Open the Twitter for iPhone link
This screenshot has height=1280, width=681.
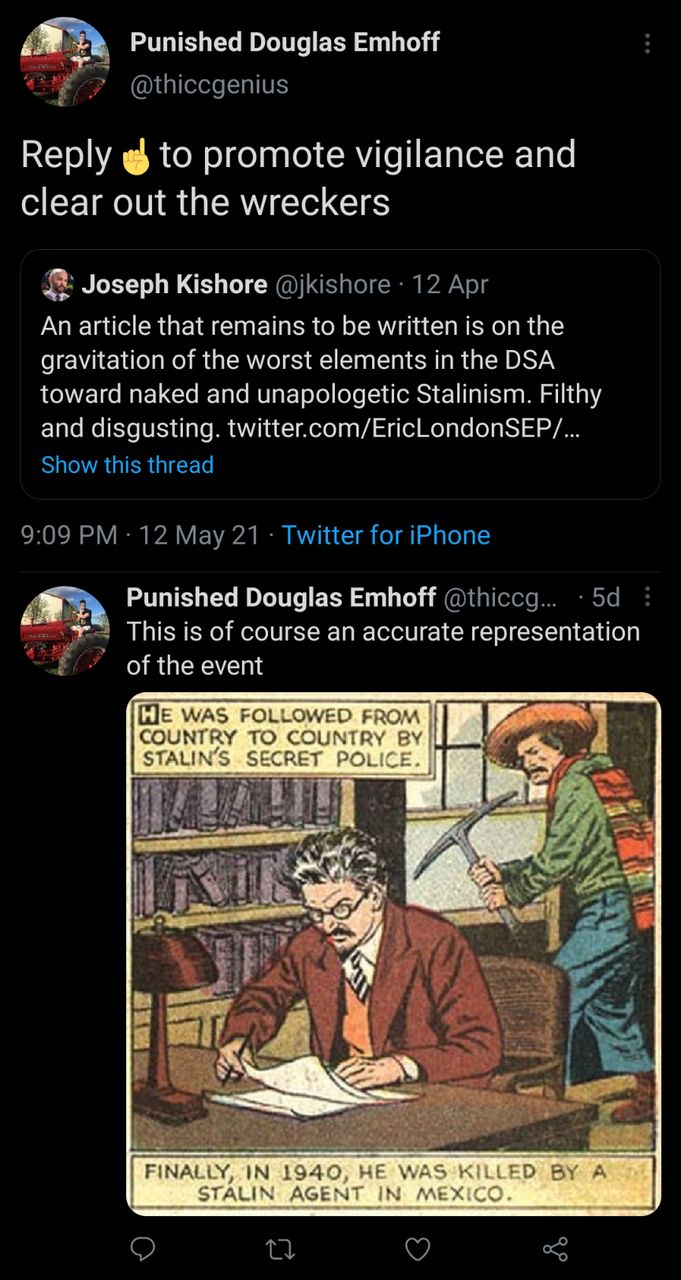coord(385,535)
